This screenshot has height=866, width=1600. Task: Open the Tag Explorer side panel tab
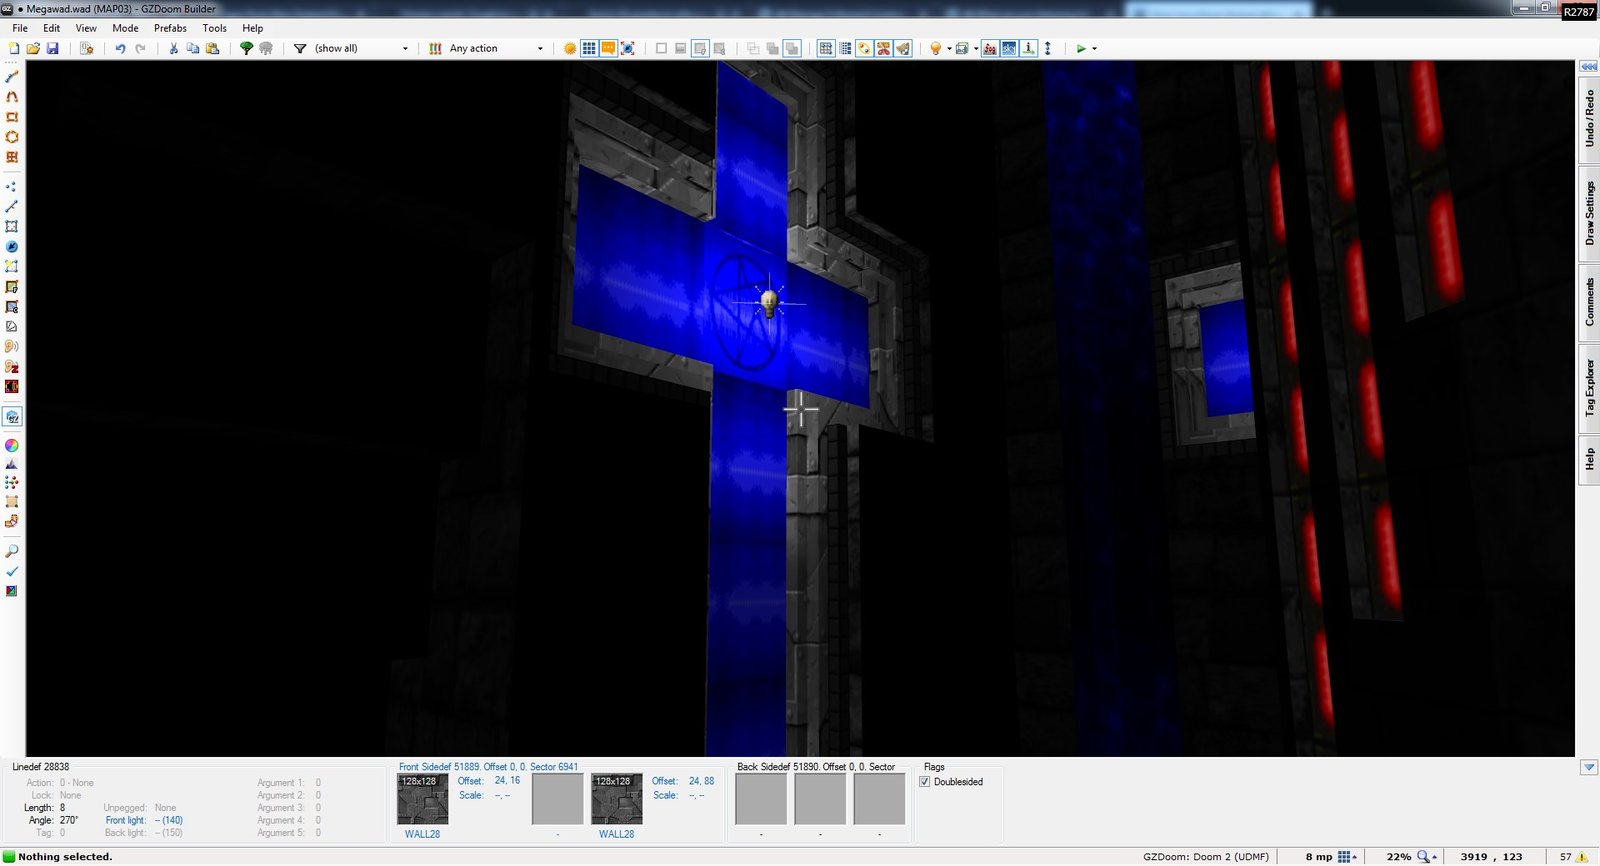tap(1589, 388)
